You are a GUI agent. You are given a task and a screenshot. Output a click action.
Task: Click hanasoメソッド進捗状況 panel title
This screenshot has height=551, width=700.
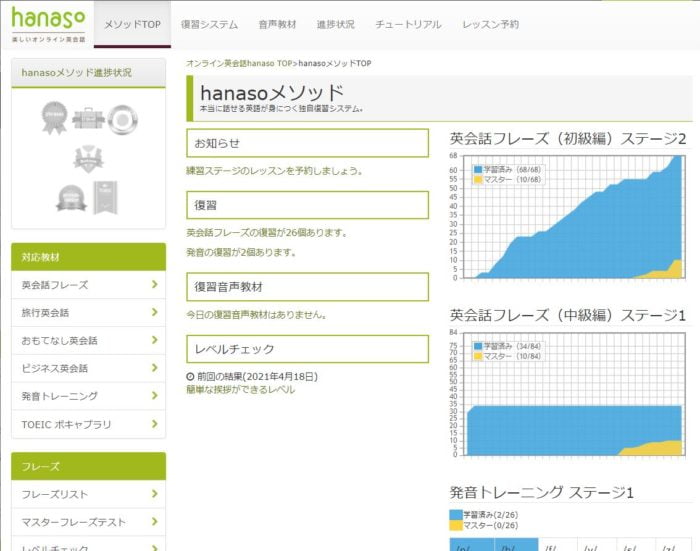coord(76,72)
